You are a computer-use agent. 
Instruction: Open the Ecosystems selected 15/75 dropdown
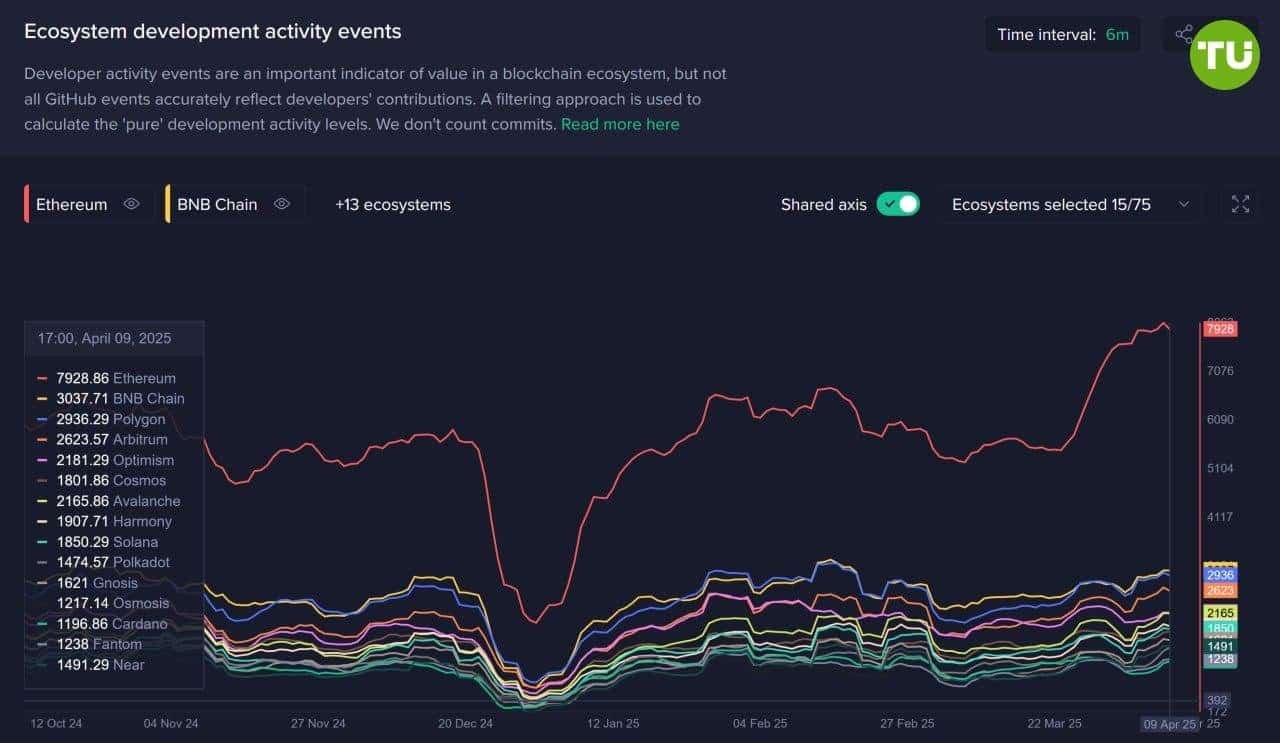1072,204
